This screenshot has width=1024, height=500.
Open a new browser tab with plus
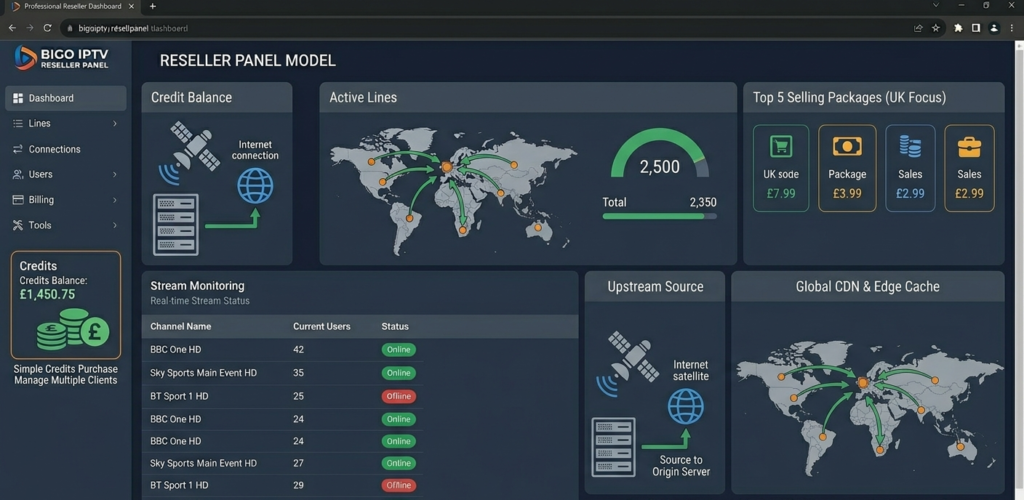pyautogui.click(x=153, y=6)
